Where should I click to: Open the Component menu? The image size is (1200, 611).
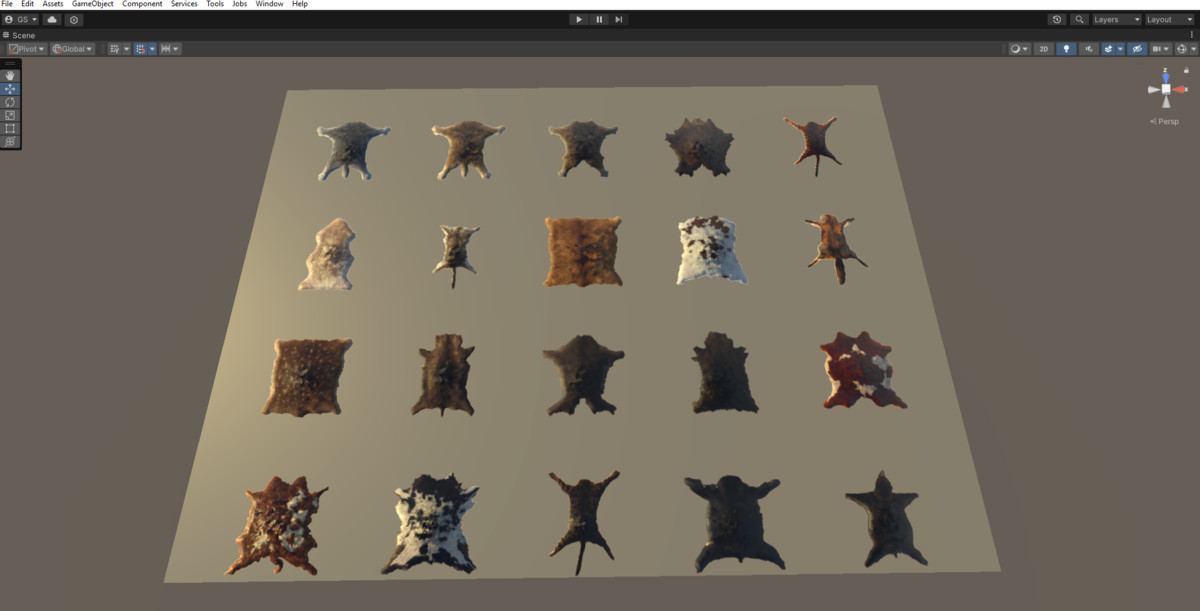142,4
